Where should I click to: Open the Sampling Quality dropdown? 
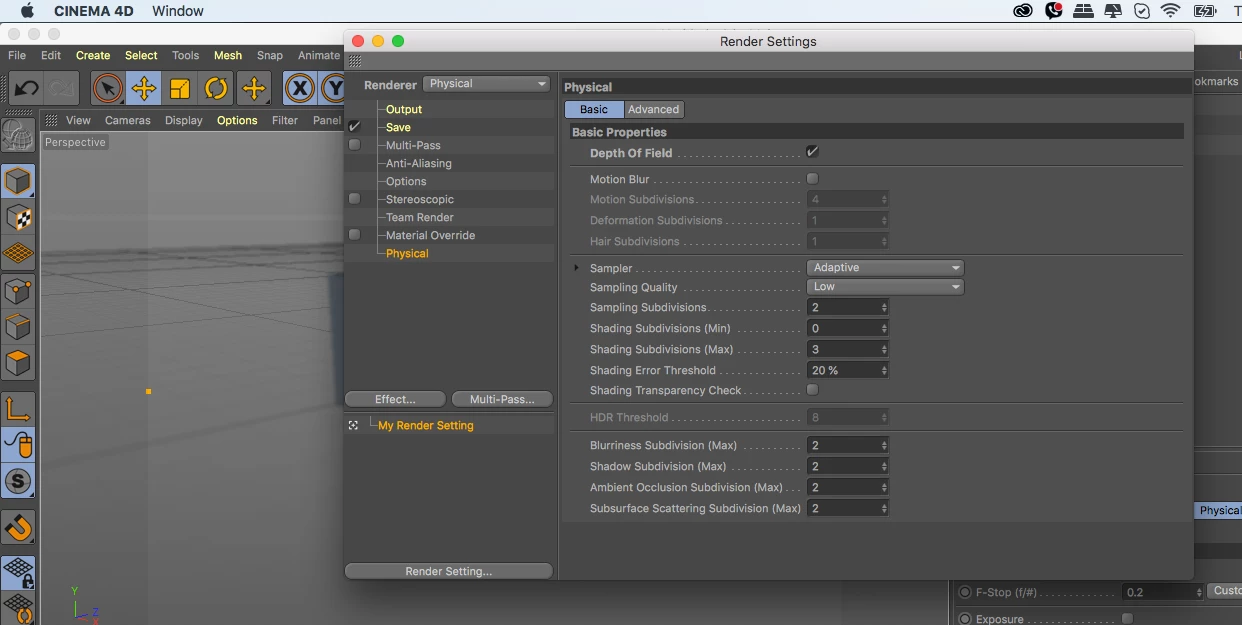[885, 287]
